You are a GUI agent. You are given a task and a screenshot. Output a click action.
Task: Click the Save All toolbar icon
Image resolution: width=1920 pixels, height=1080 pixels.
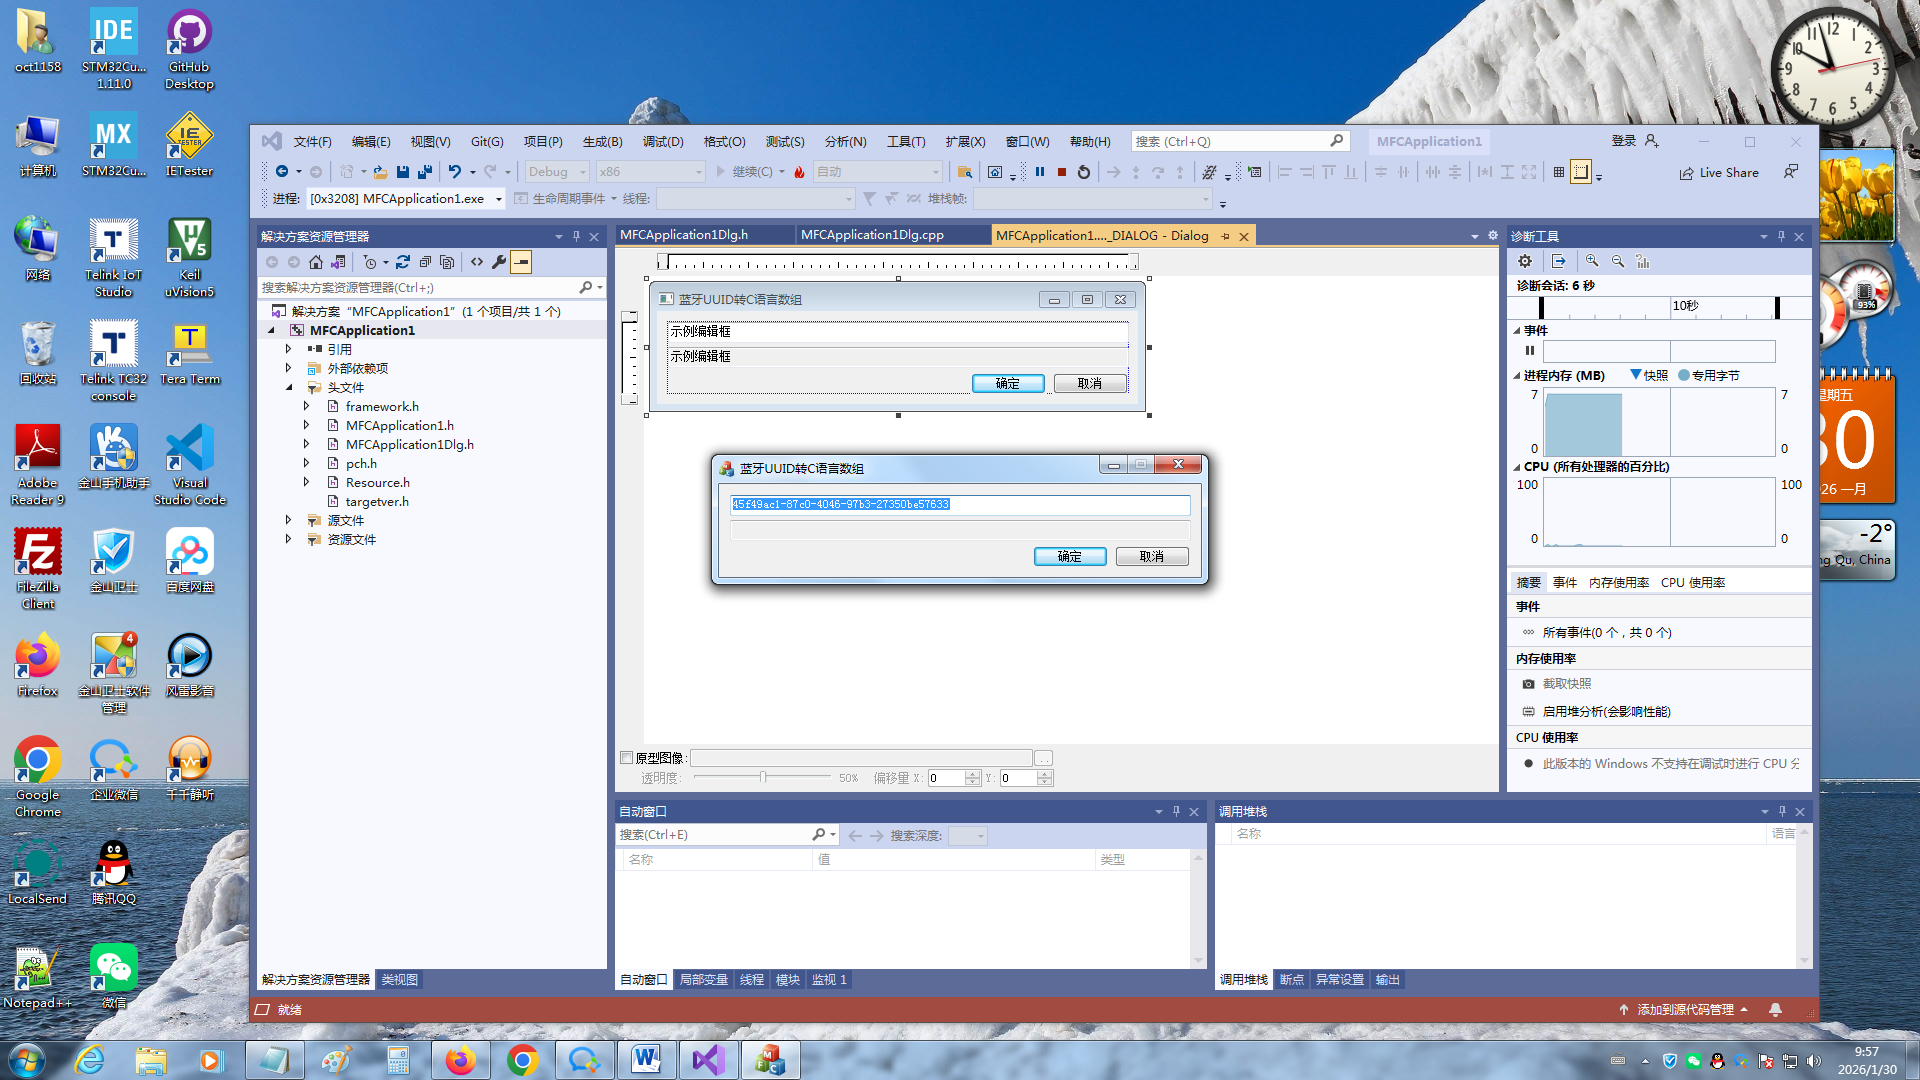point(425,172)
